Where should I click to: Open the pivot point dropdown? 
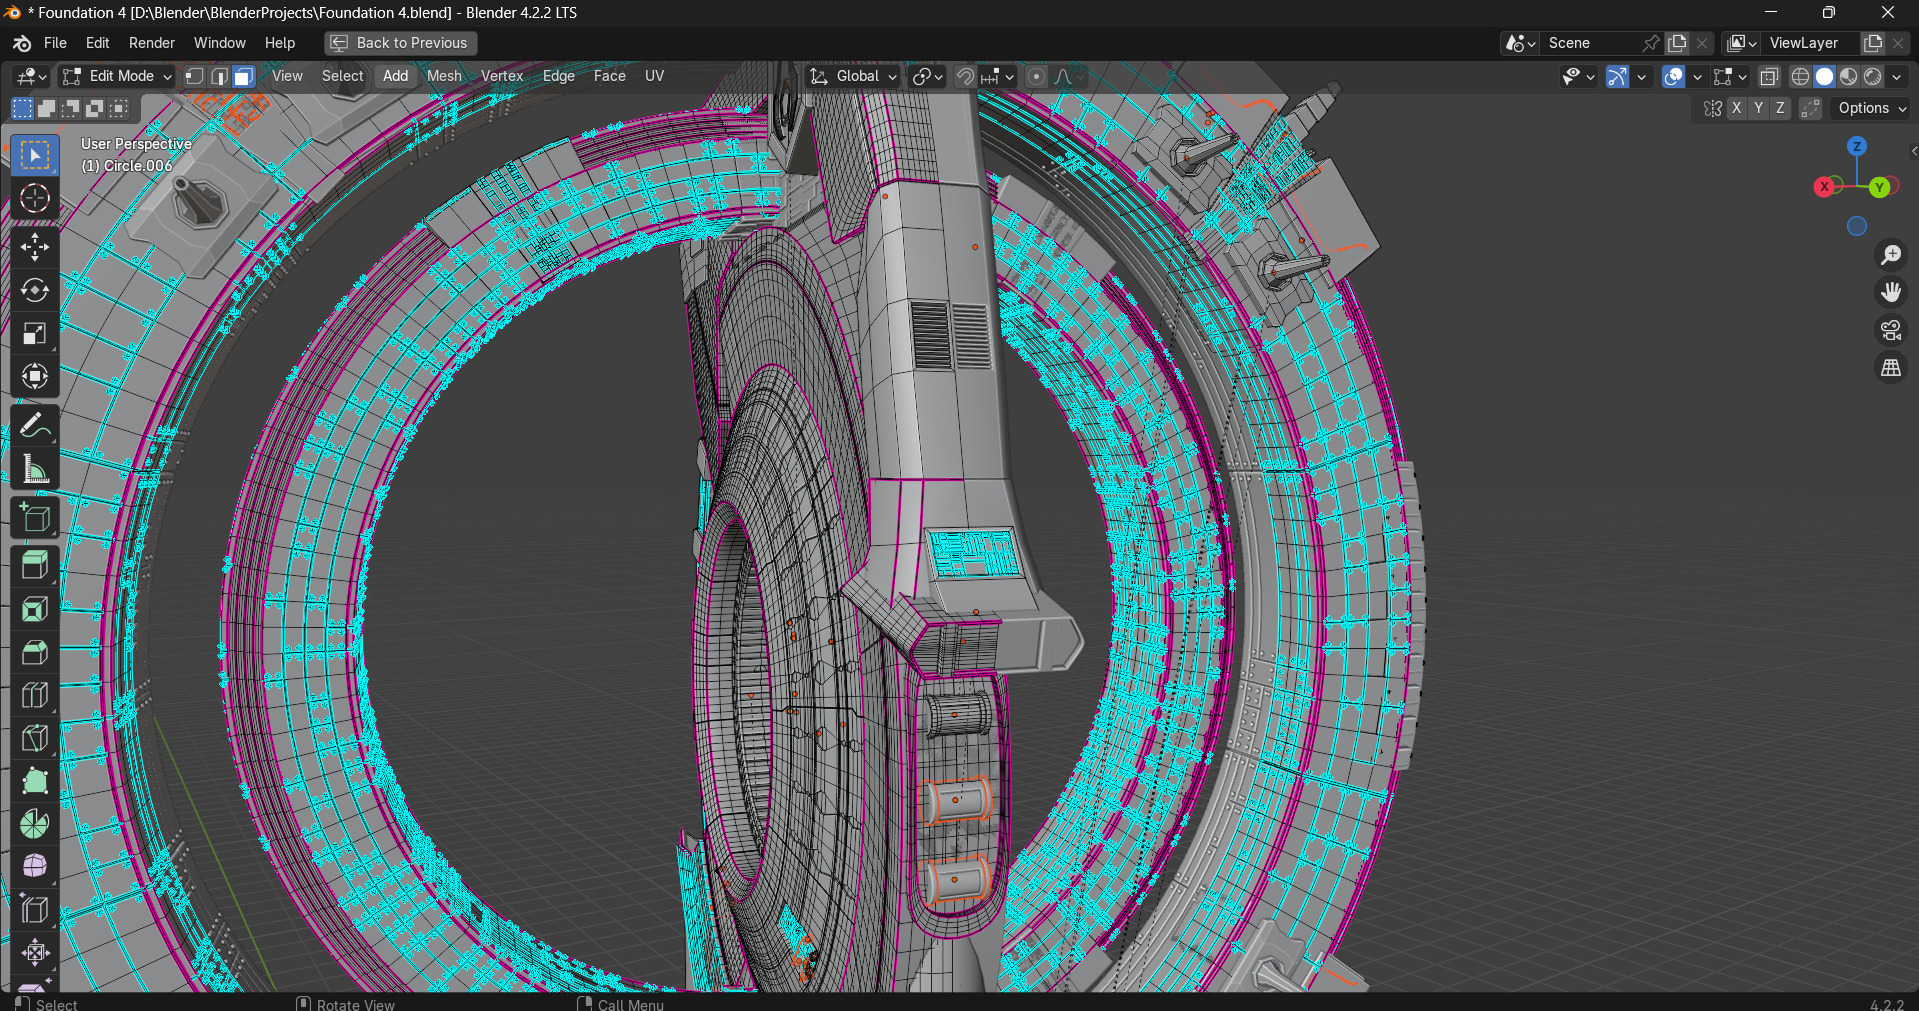(927, 76)
